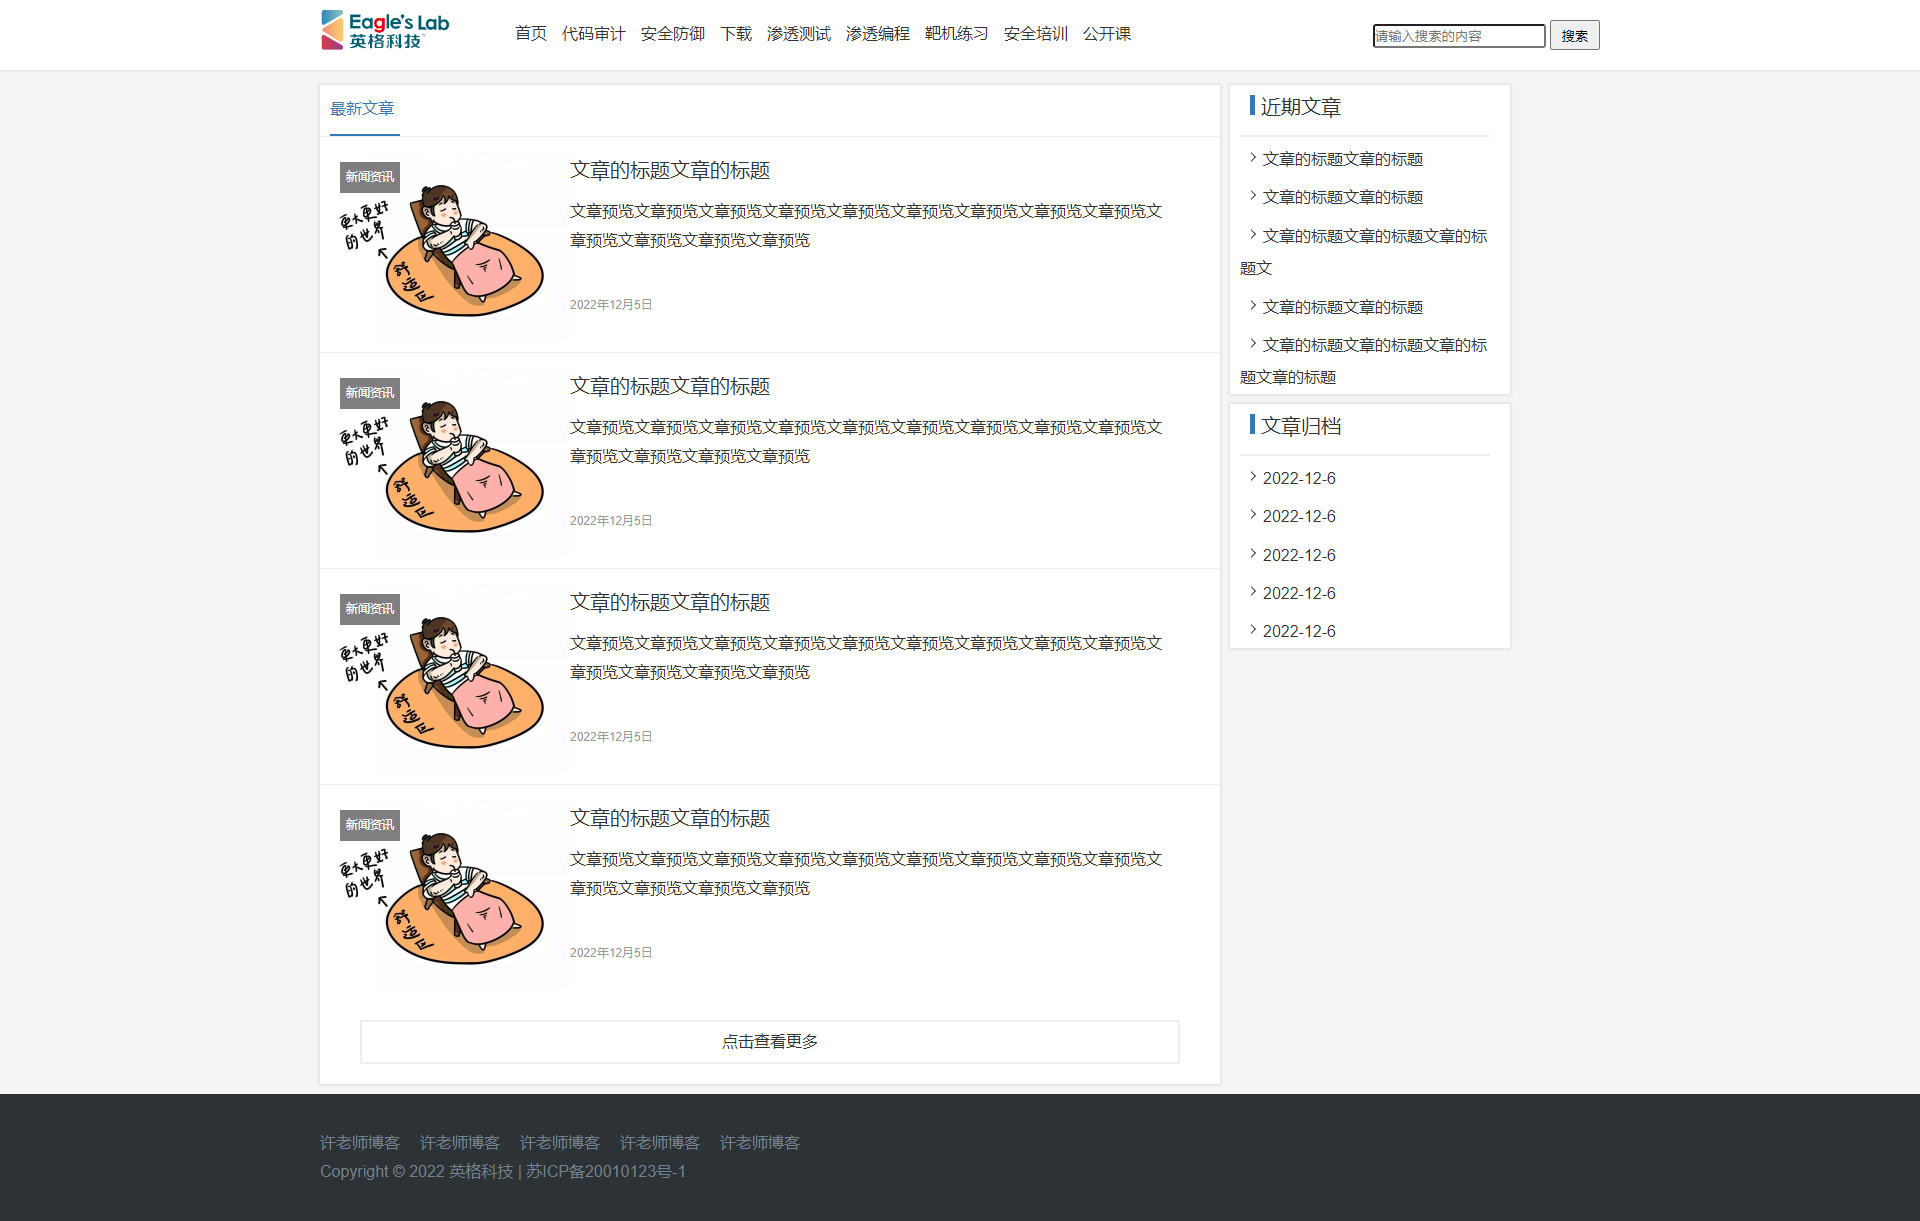
Task: Click the fourth article's cartoon thumbnail
Action: click(x=455, y=896)
